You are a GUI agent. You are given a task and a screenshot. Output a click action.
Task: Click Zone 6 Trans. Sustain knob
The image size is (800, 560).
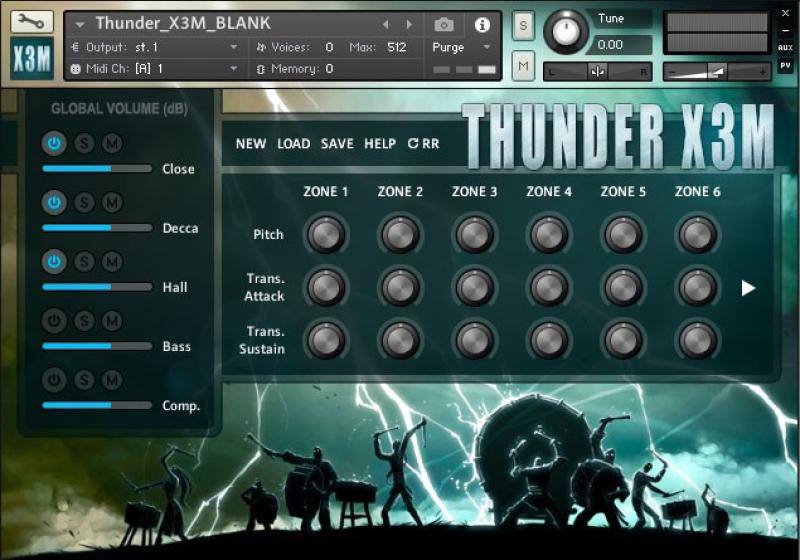[x=697, y=340]
